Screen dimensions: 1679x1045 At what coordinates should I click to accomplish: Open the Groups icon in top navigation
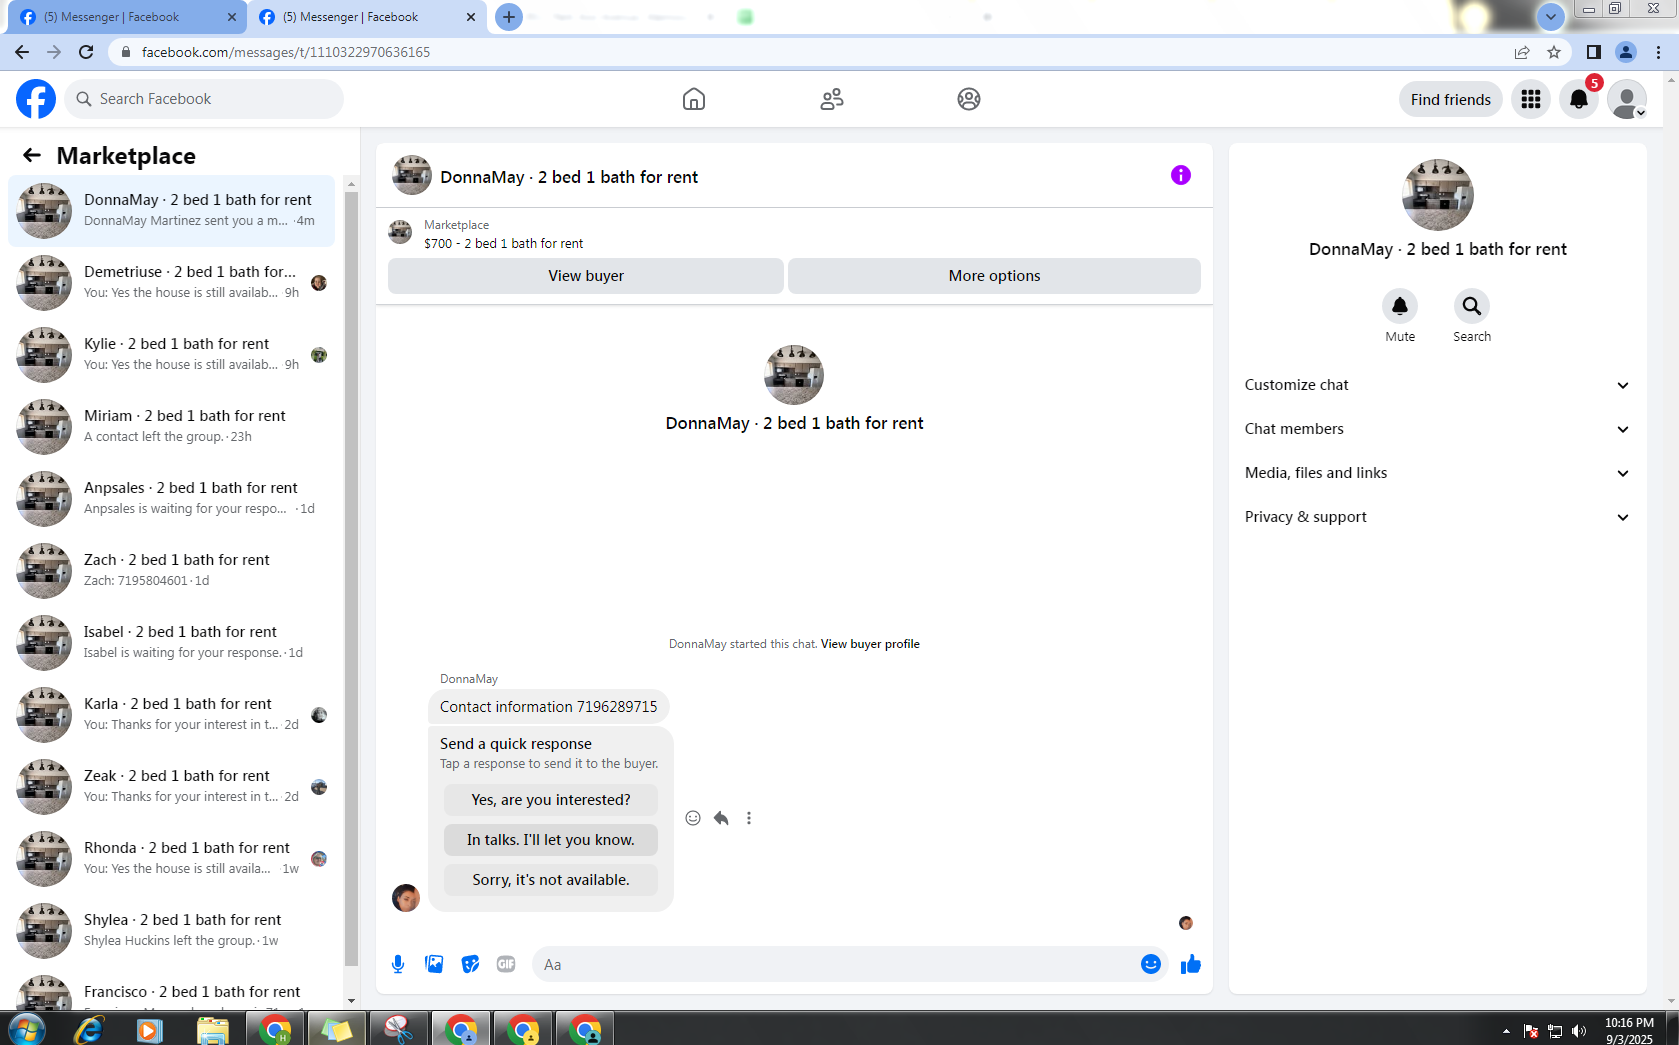point(969,99)
